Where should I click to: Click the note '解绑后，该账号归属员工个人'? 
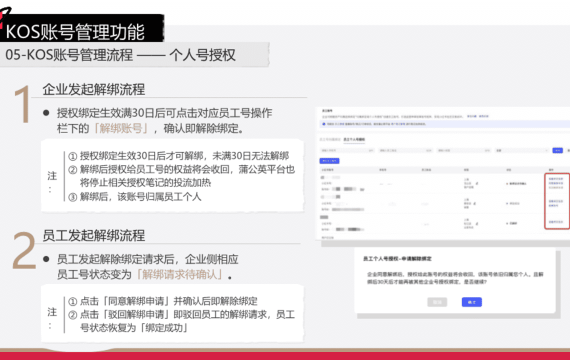tap(140, 197)
